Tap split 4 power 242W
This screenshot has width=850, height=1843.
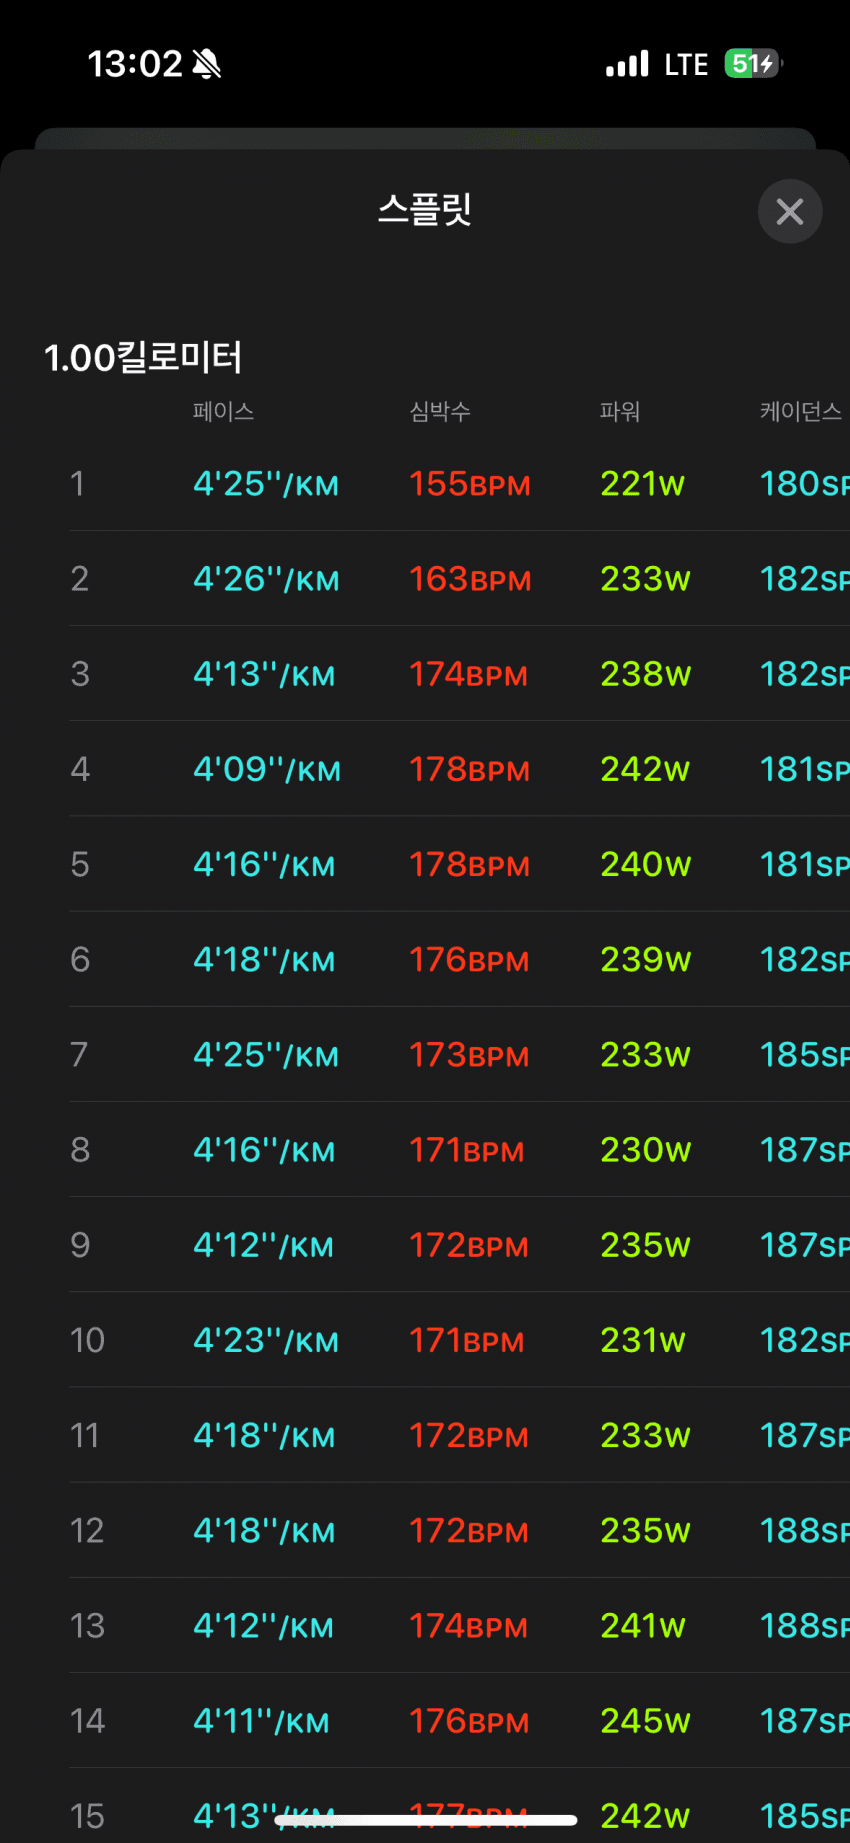645,769
